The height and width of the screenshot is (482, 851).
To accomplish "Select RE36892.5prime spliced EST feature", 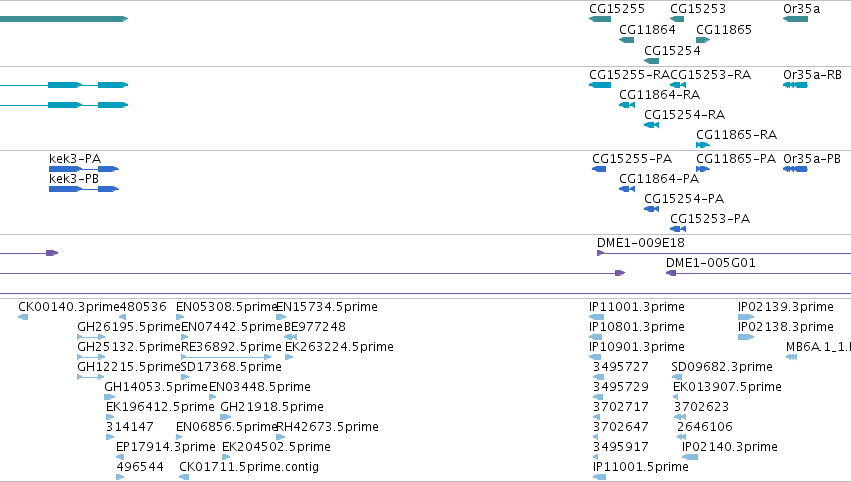I will pyautogui.click(x=226, y=357).
